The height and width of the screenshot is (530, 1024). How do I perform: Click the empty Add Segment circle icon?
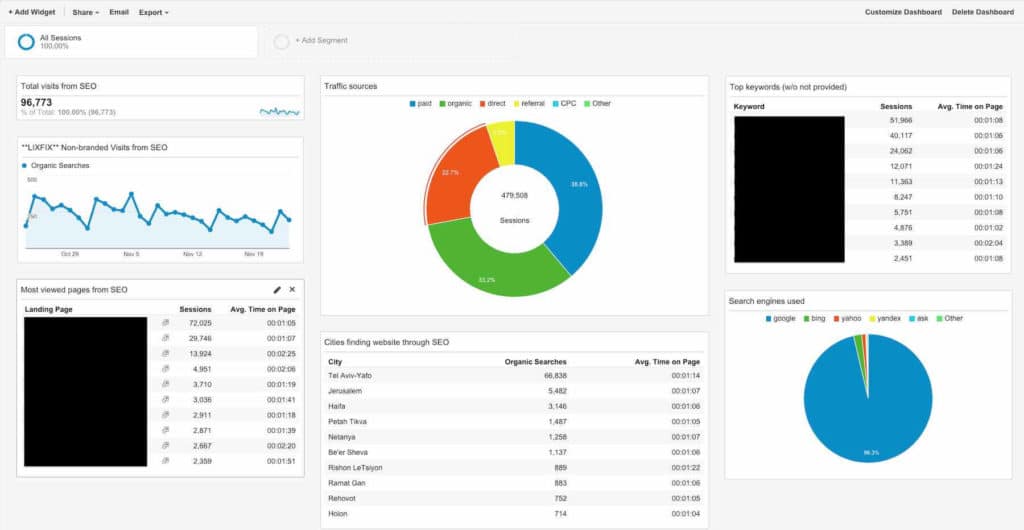click(281, 42)
